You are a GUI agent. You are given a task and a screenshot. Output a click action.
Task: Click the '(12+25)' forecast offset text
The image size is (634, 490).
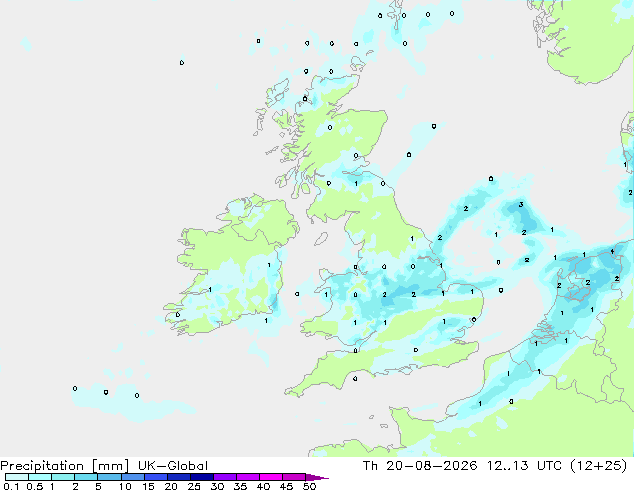pyautogui.click(x=598, y=466)
